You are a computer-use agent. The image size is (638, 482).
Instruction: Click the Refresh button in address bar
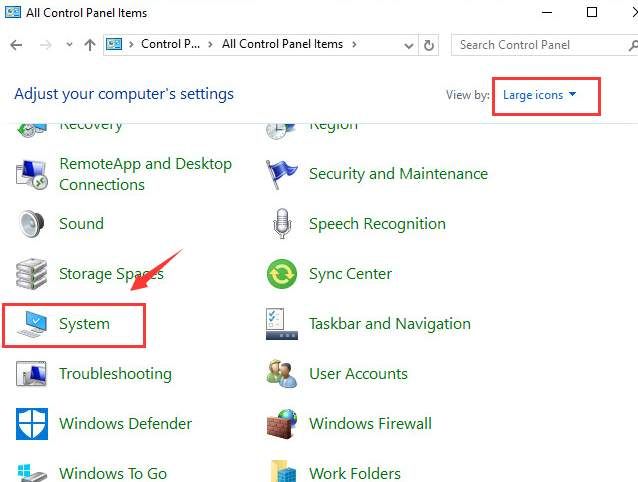[x=430, y=45]
